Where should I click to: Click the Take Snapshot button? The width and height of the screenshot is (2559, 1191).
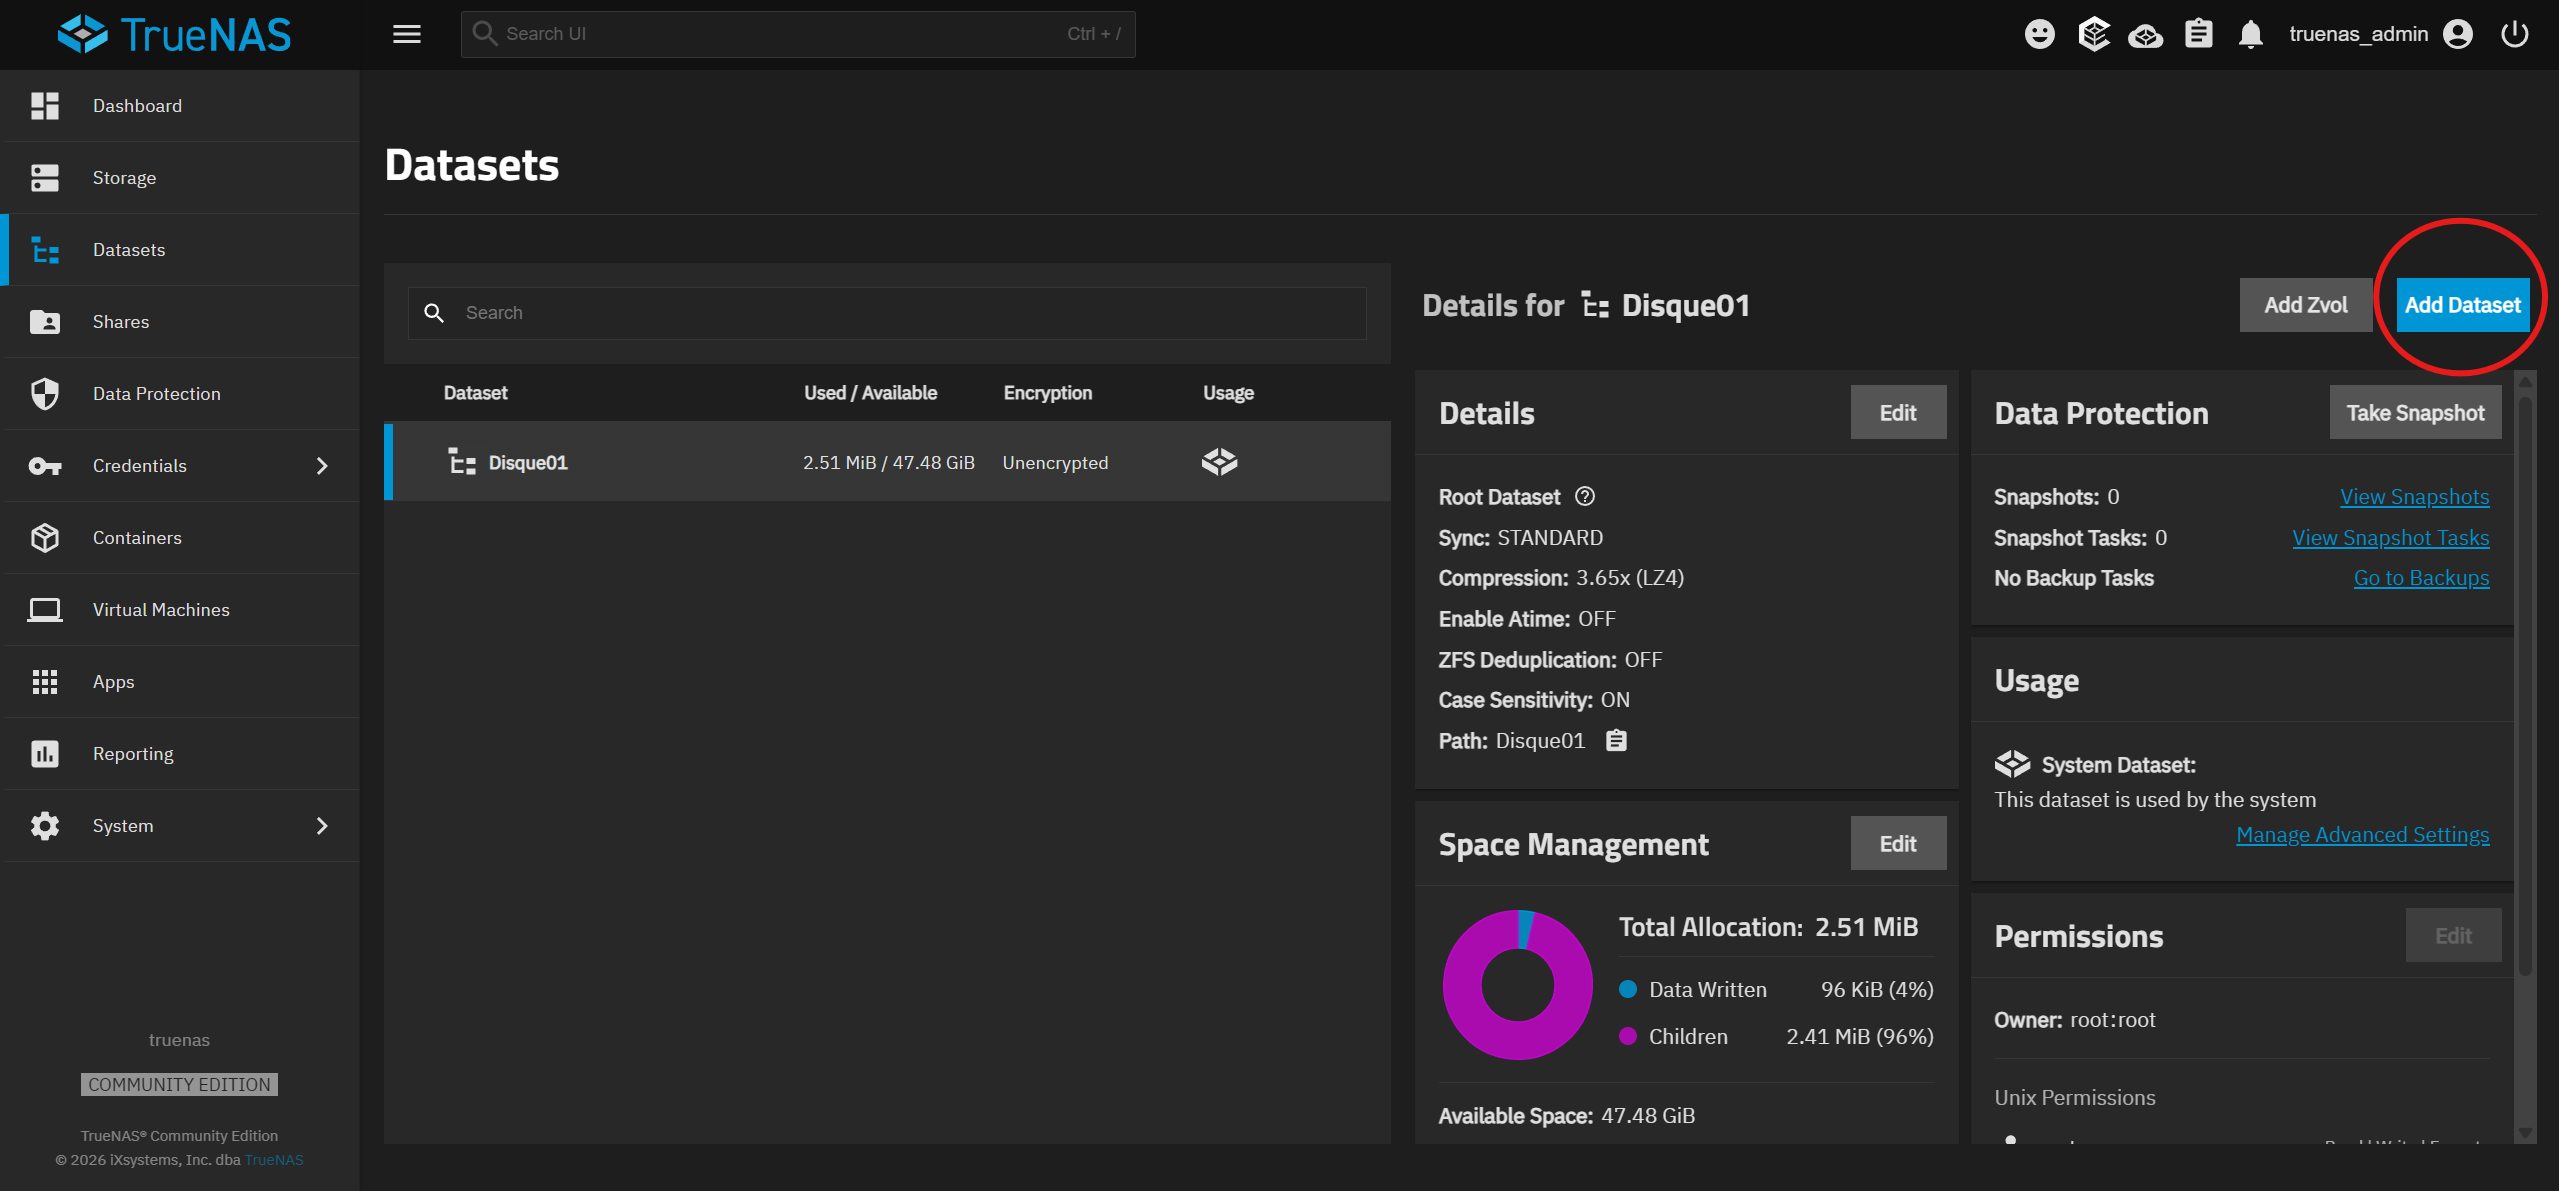pyautogui.click(x=2415, y=412)
